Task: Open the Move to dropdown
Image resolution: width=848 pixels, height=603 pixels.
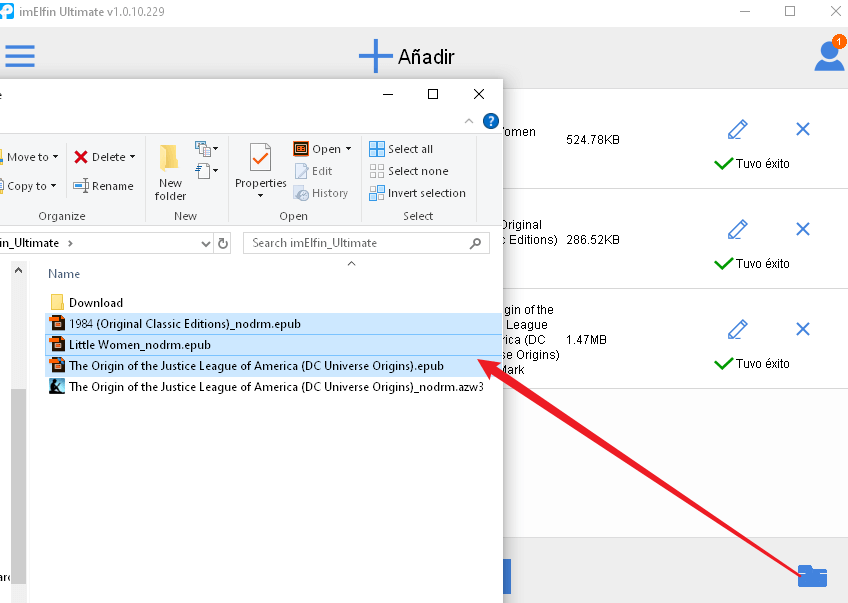Action: tap(31, 157)
